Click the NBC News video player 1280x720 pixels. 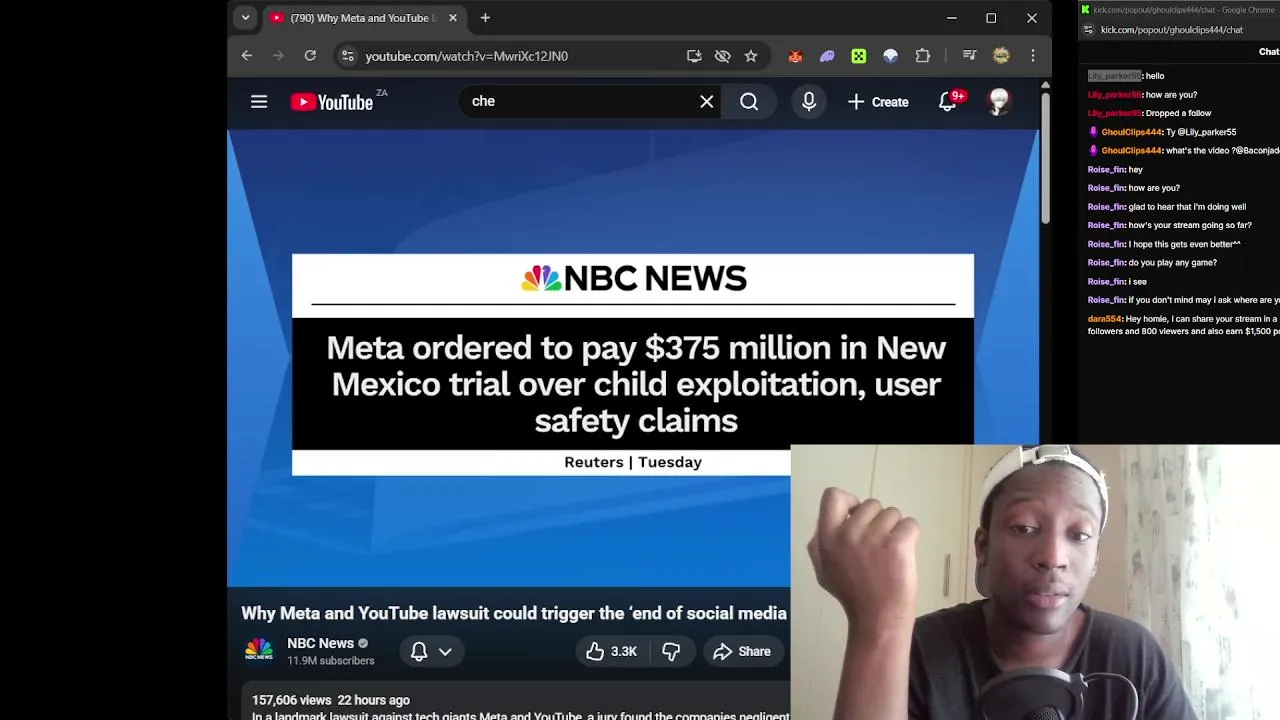[632, 360]
